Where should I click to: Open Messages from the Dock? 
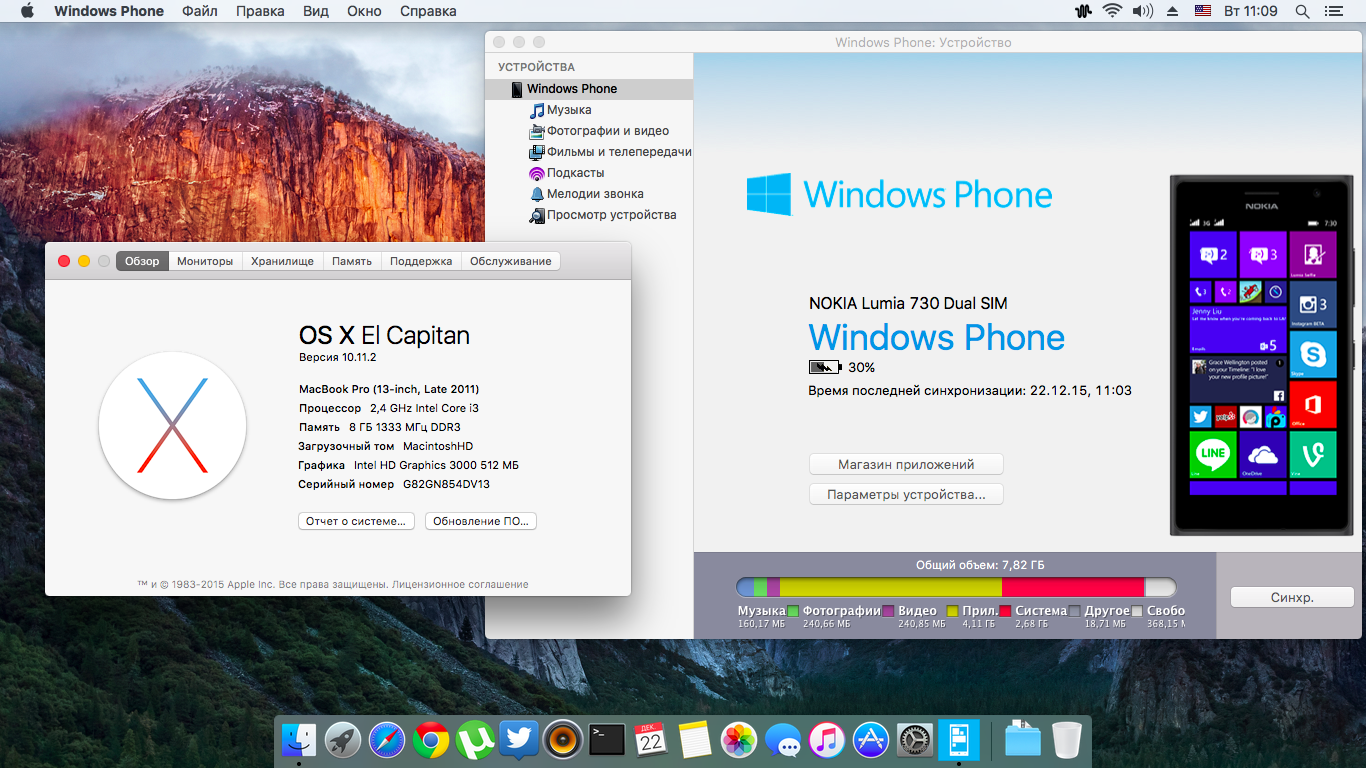783,740
